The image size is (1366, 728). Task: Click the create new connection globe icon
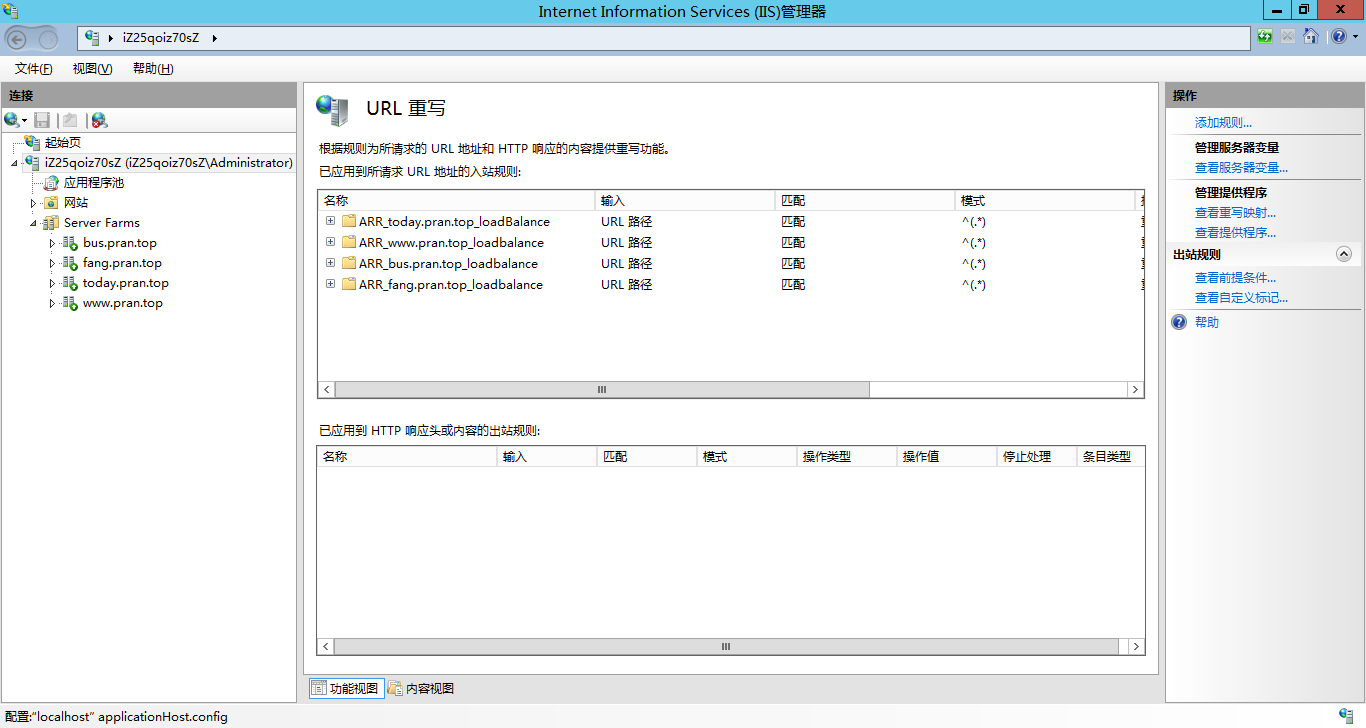pyautogui.click(x=12, y=120)
